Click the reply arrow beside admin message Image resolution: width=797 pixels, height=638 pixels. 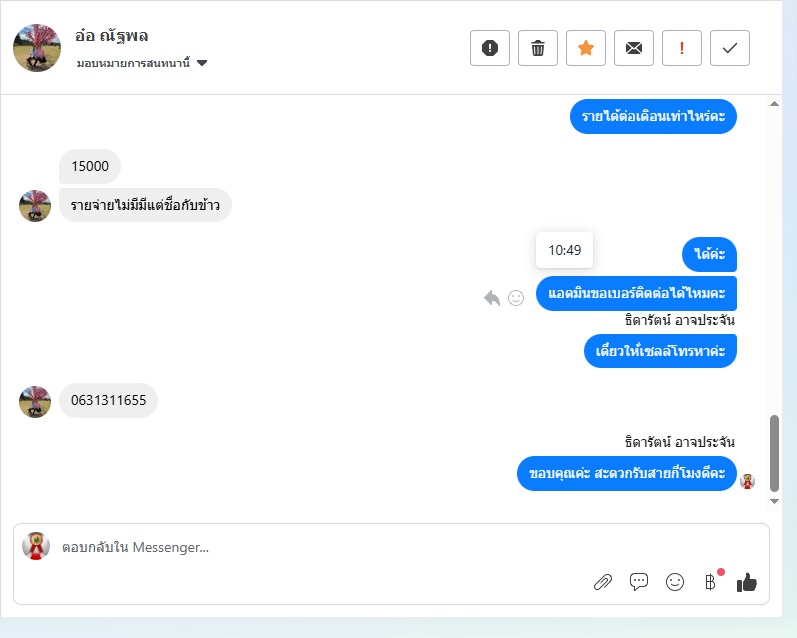click(492, 298)
